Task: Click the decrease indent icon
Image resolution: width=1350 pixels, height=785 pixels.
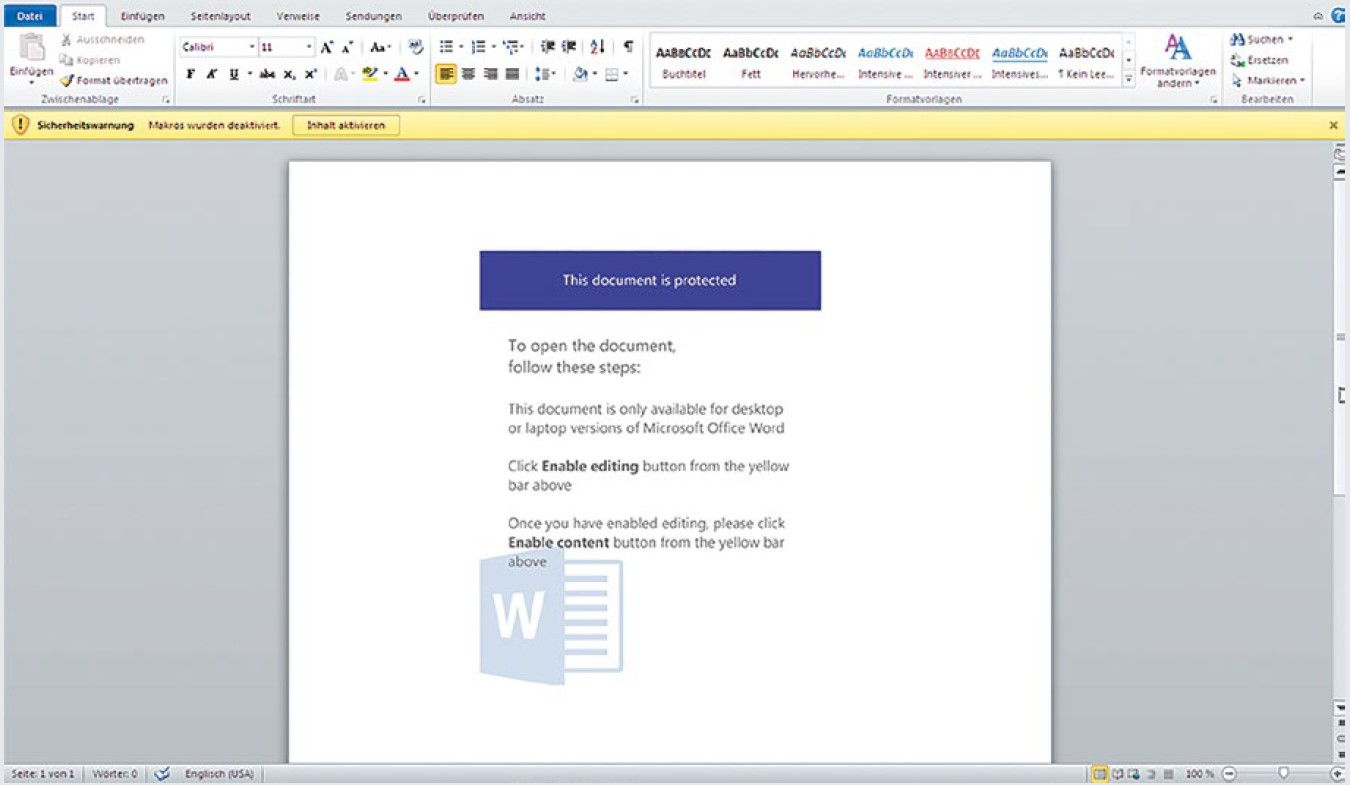Action: pos(547,47)
